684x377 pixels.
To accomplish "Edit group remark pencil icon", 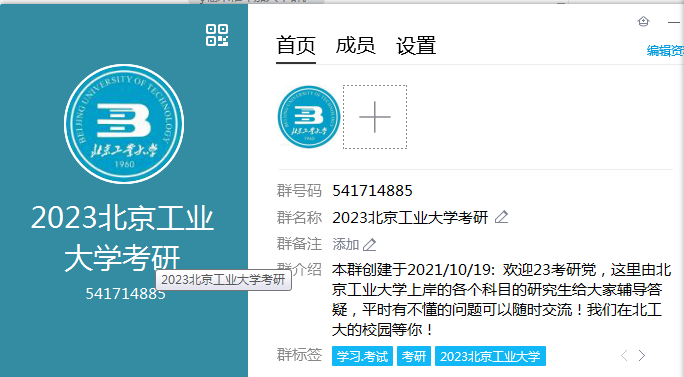I will [x=369, y=244].
